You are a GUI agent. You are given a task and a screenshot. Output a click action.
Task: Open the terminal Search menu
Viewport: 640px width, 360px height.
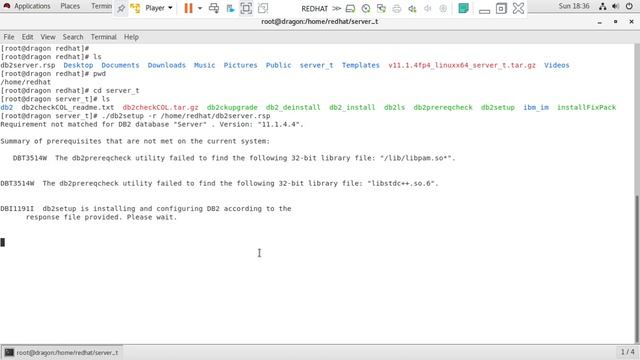click(73, 37)
